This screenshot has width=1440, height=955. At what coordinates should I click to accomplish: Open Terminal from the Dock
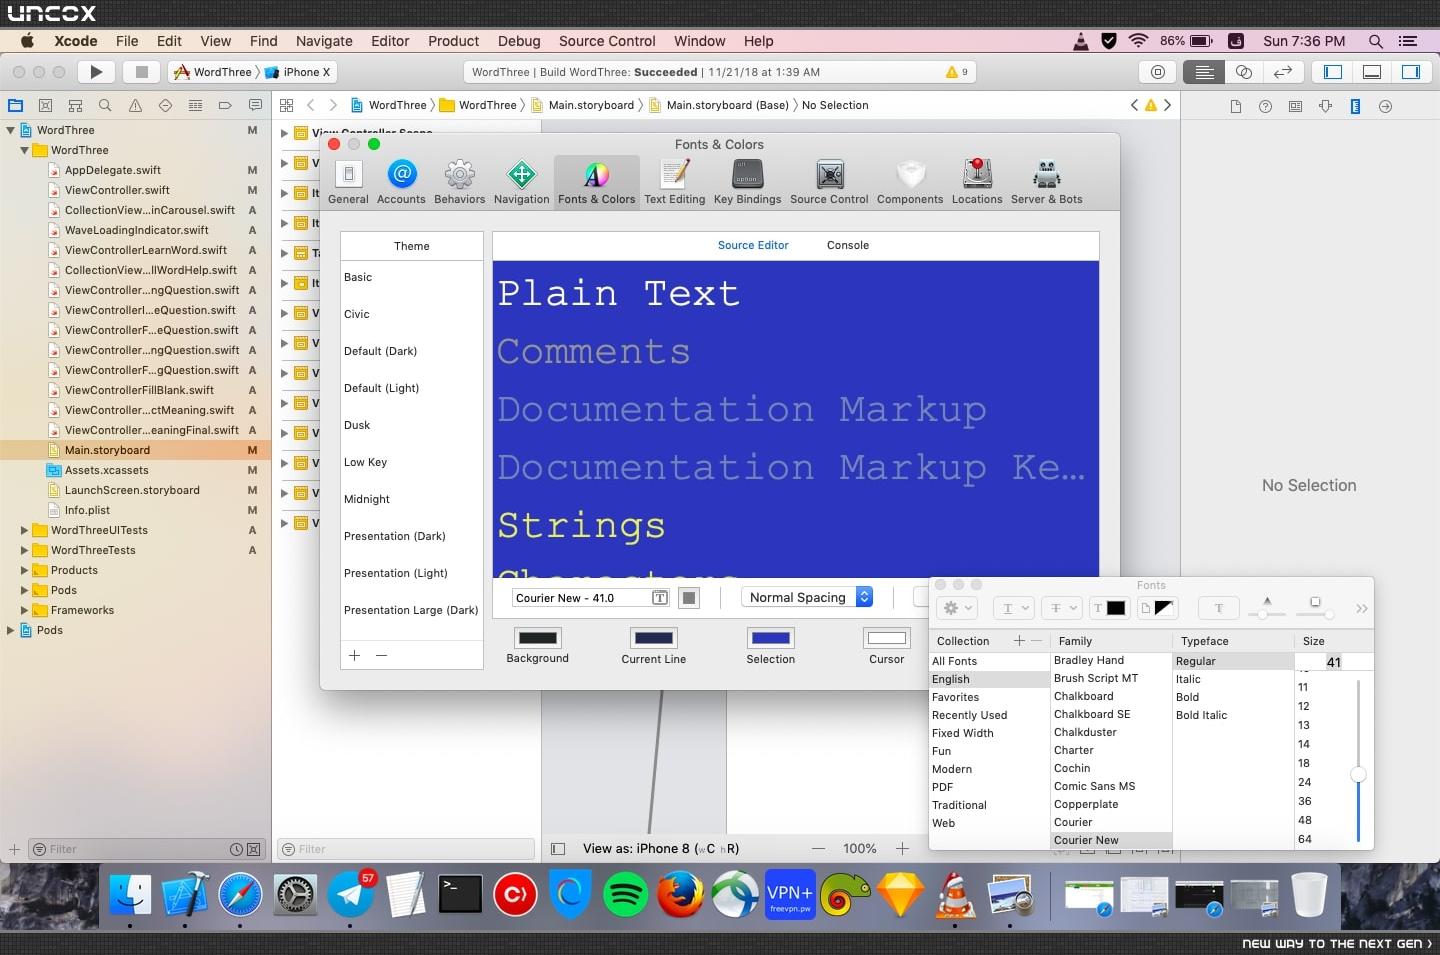461,895
